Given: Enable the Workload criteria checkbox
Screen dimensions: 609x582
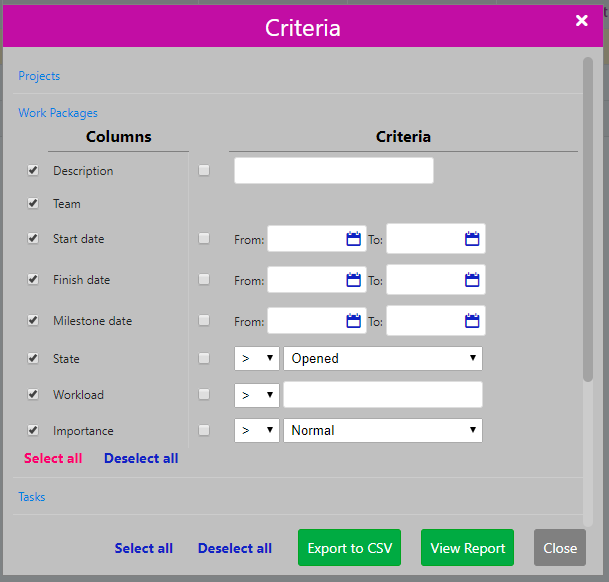Looking at the screenshot, I should [x=204, y=394].
